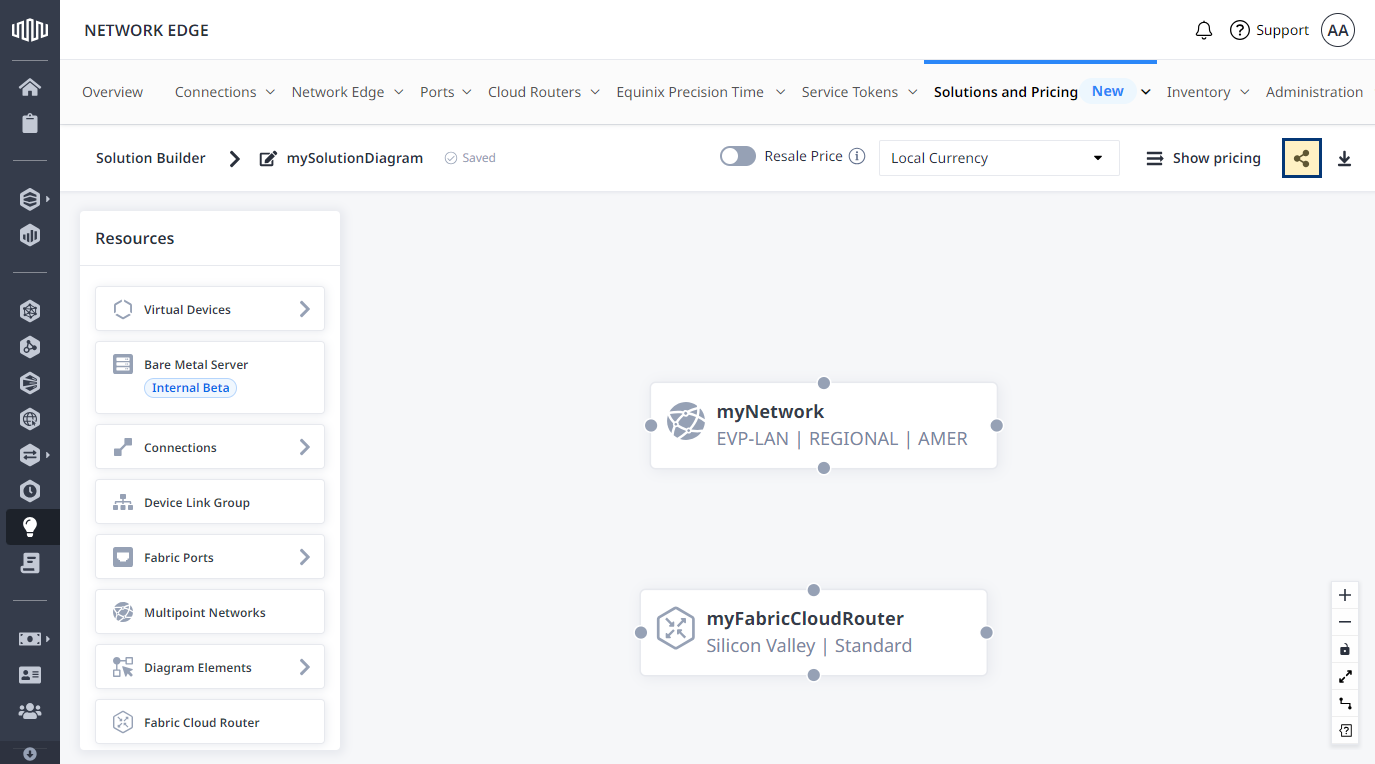The height and width of the screenshot is (764, 1375).
Task: Click the connector routing icon
Action: point(1345,704)
